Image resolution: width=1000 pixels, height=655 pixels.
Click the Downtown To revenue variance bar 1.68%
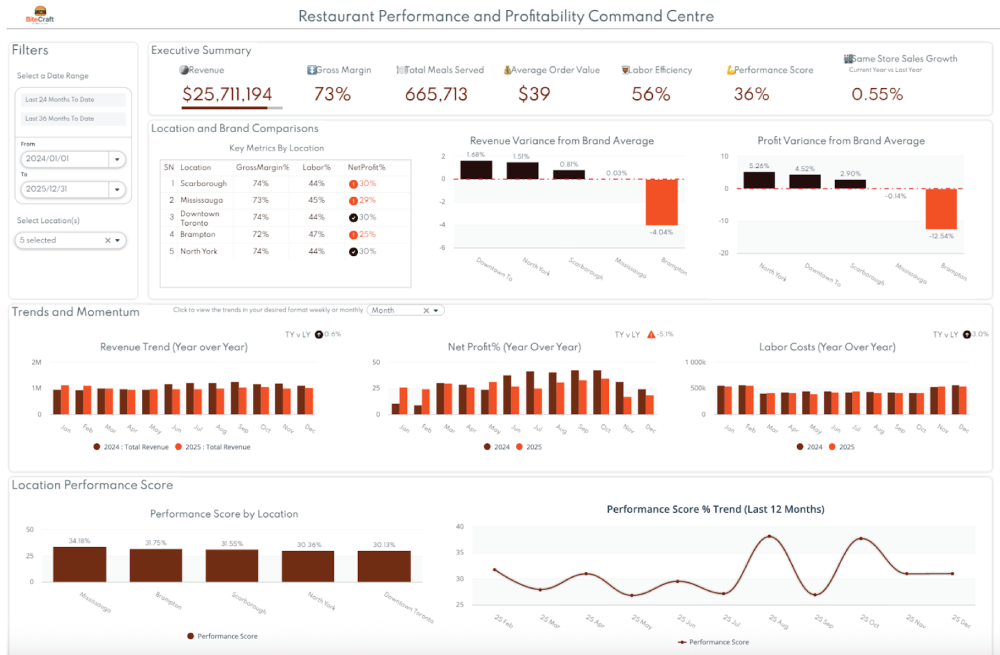[x=476, y=170]
